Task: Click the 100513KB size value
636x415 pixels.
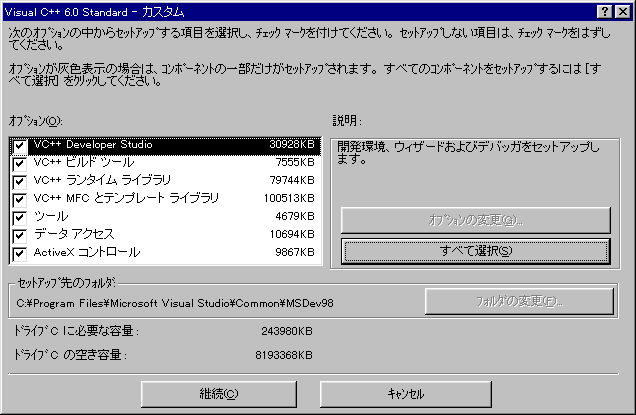Action: [x=289, y=198]
